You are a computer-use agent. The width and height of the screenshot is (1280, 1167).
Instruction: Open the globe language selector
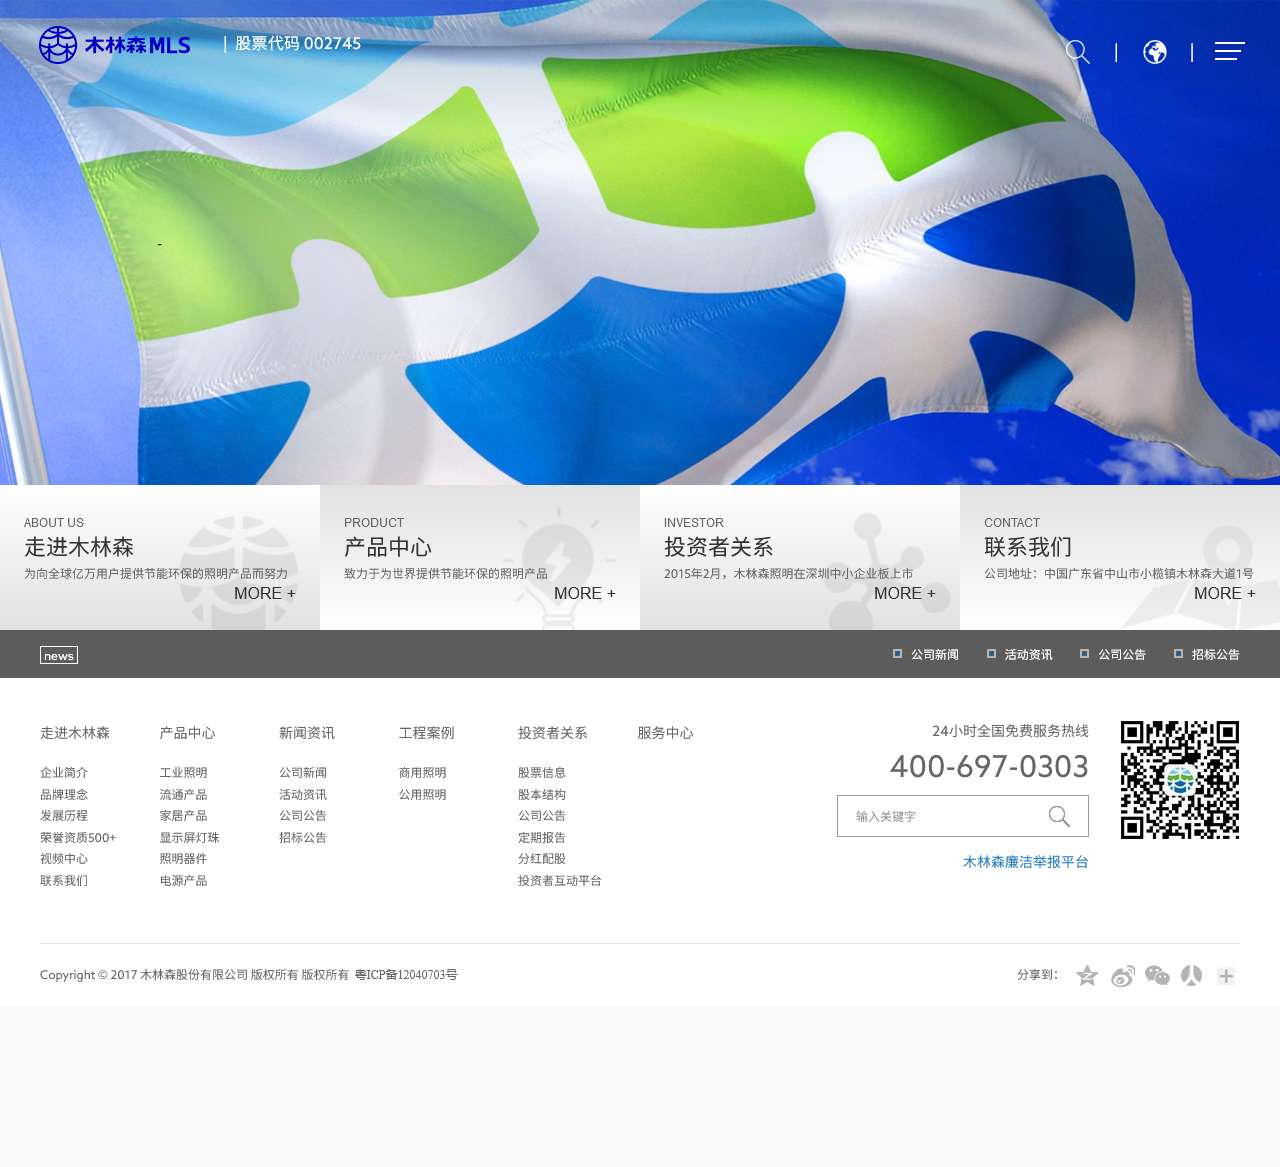point(1155,52)
